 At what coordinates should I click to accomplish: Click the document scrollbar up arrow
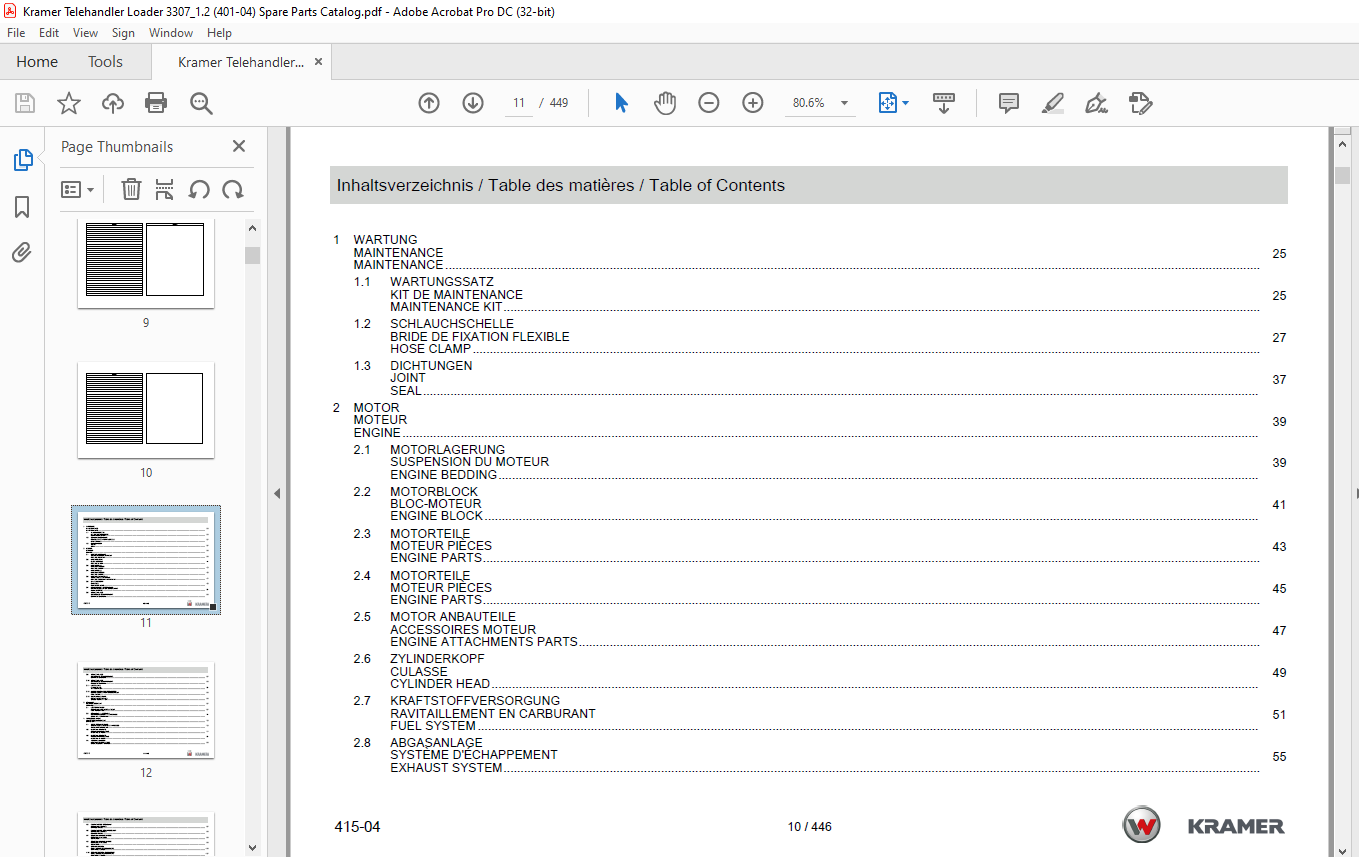pyautogui.click(x=1343, y=144)
